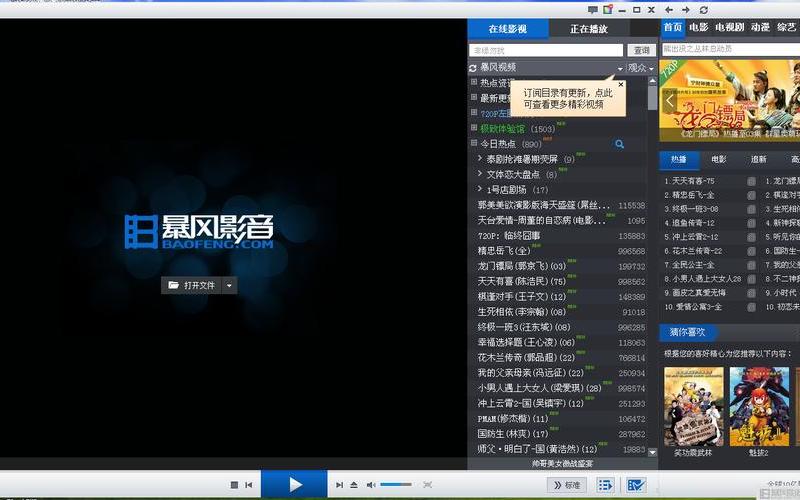The height and width of the screenshot is (500, 800).
Task: Expand 泰剧抢滩暑期荧屏 sub-item
Action: coord(480,159)
